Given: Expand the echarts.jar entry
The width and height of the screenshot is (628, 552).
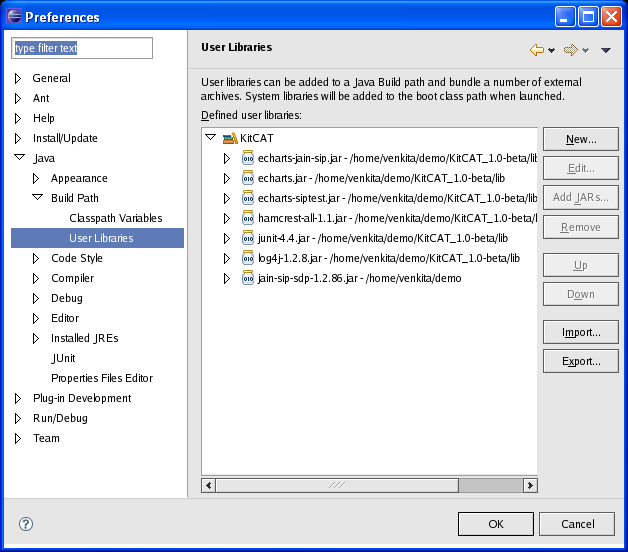Looking at the screenshot, I should (x=227, y=178).
